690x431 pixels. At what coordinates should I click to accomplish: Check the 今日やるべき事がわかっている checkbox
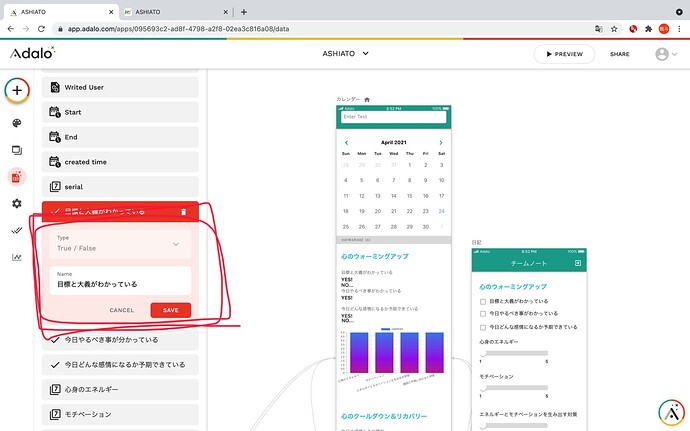tap(483, 314)
